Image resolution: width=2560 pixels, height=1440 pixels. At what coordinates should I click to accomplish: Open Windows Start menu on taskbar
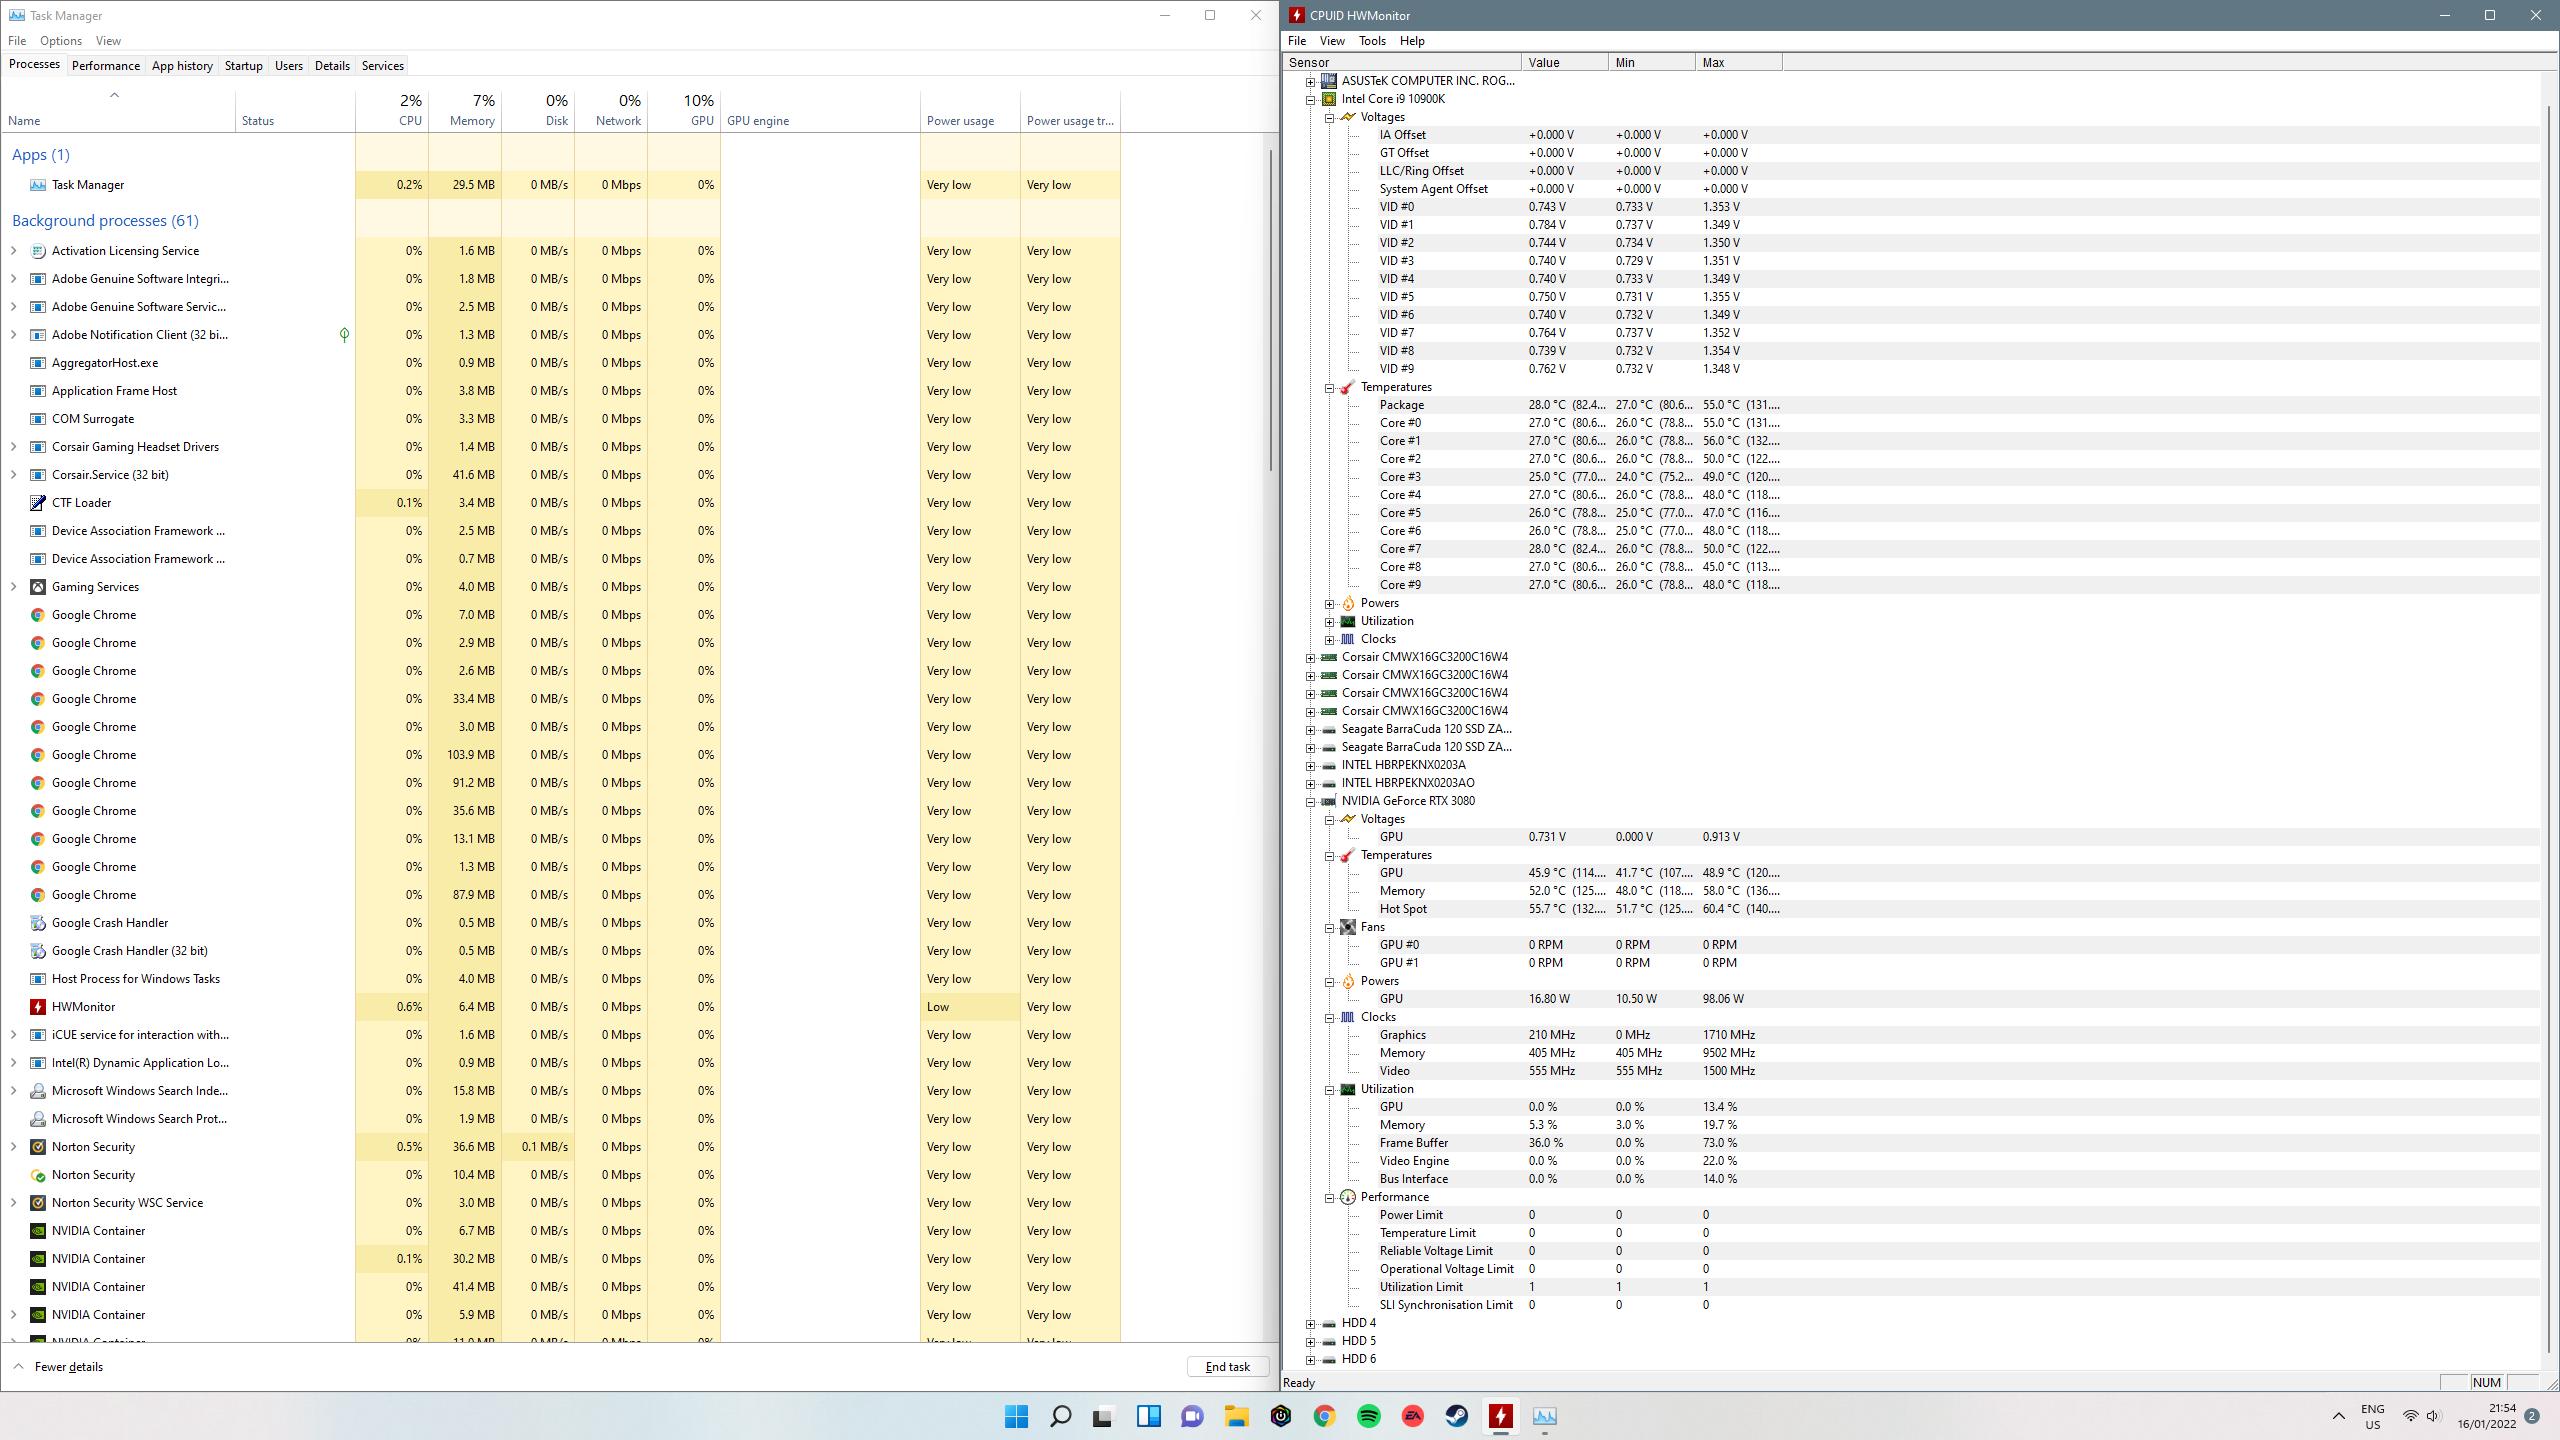pyautogui.click(x=1016, y=1416)
